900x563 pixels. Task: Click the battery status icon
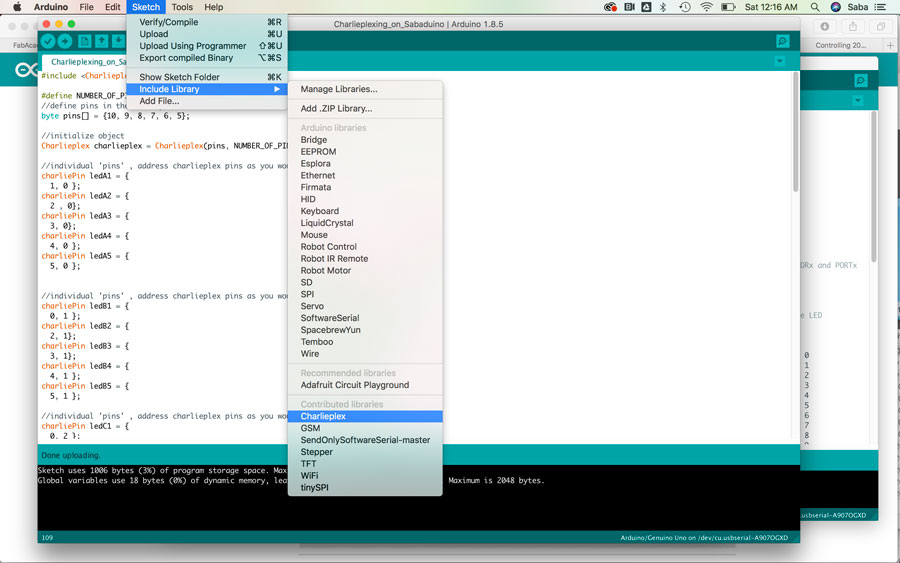point(728,7)
